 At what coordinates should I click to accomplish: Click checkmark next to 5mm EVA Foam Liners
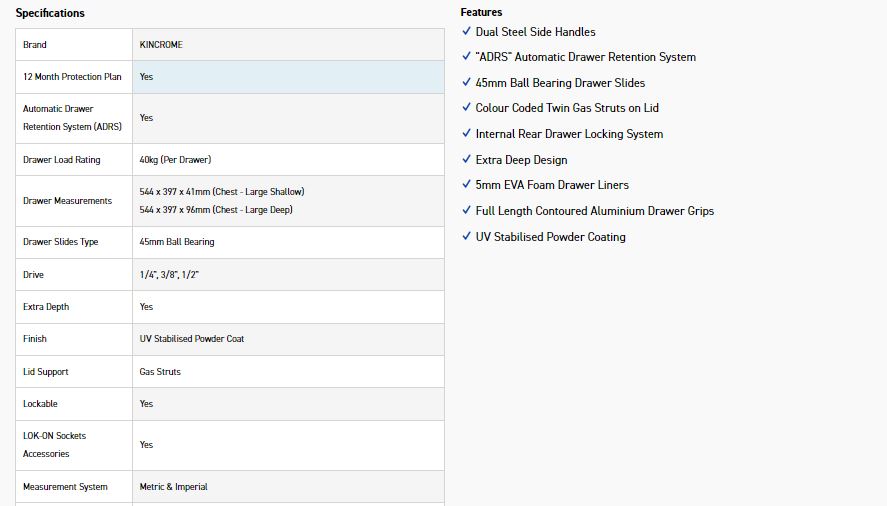466,184
